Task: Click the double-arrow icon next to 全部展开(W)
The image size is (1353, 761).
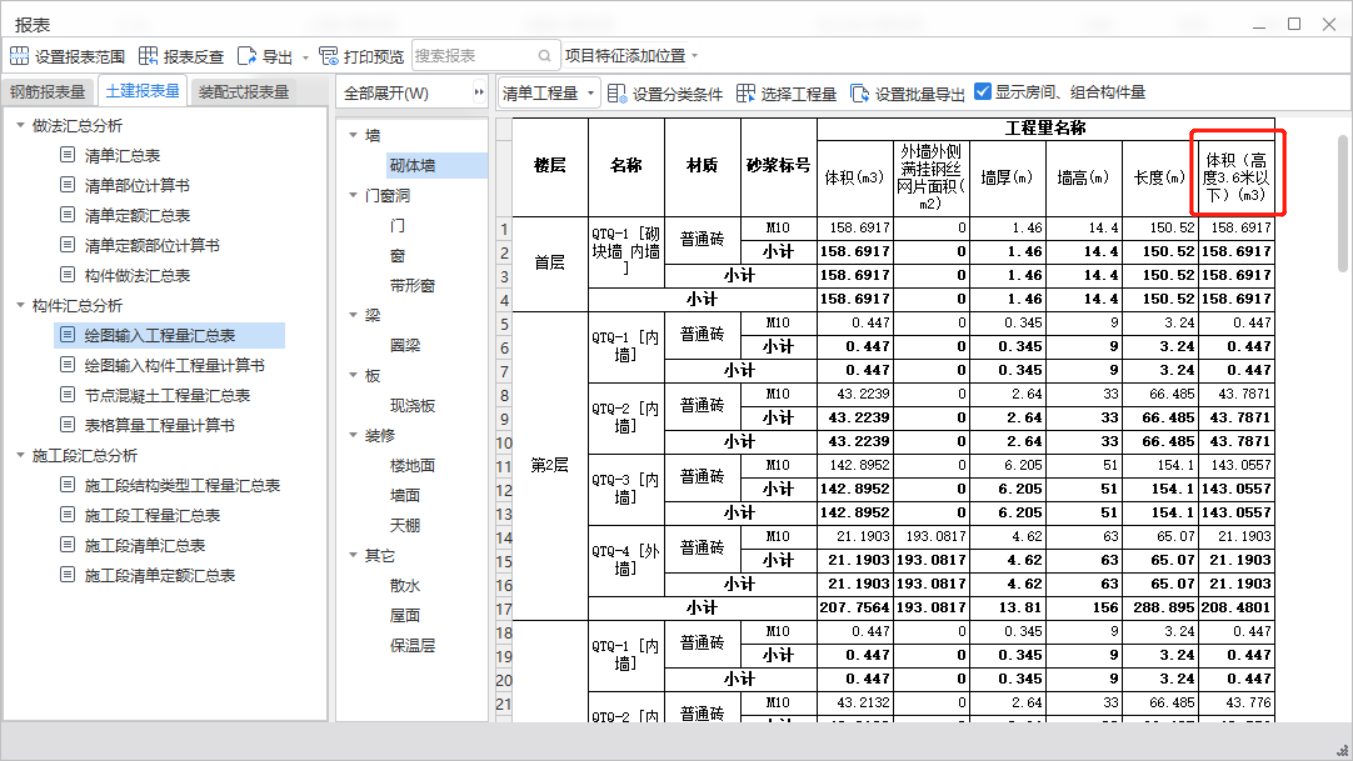Action: pos(479,93)
